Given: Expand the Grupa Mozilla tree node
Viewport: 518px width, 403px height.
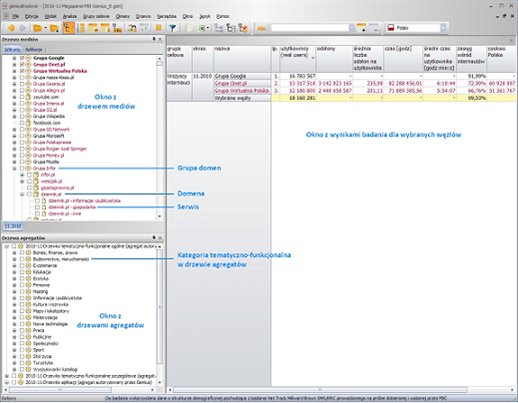Looking at the screenshot, I should point(14,162).
